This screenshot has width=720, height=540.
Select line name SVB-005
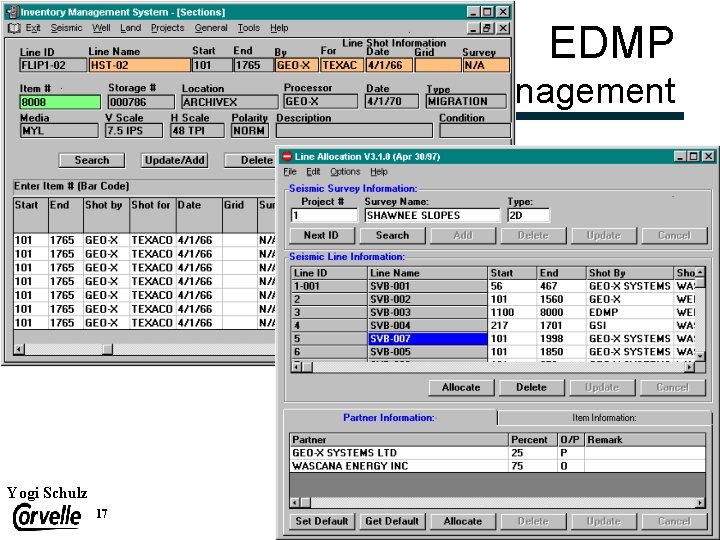point(428,352)
